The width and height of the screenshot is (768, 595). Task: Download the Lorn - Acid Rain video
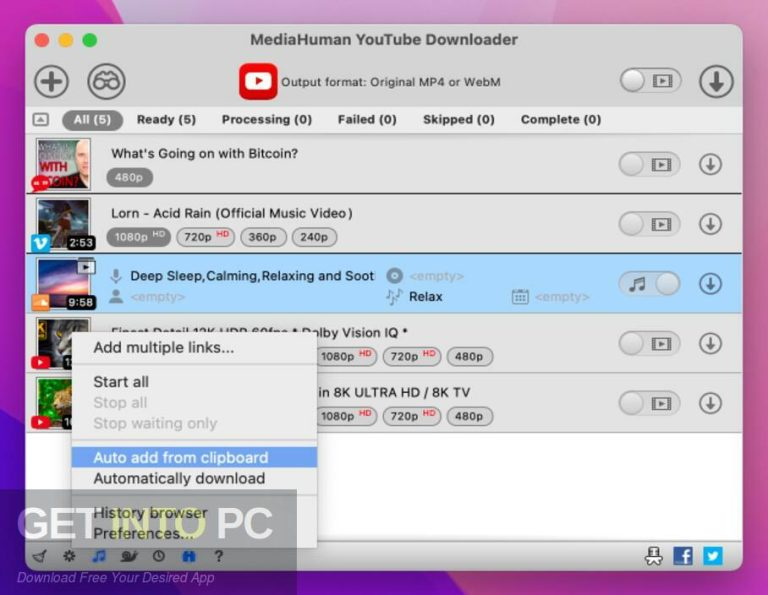pos(710,224)
